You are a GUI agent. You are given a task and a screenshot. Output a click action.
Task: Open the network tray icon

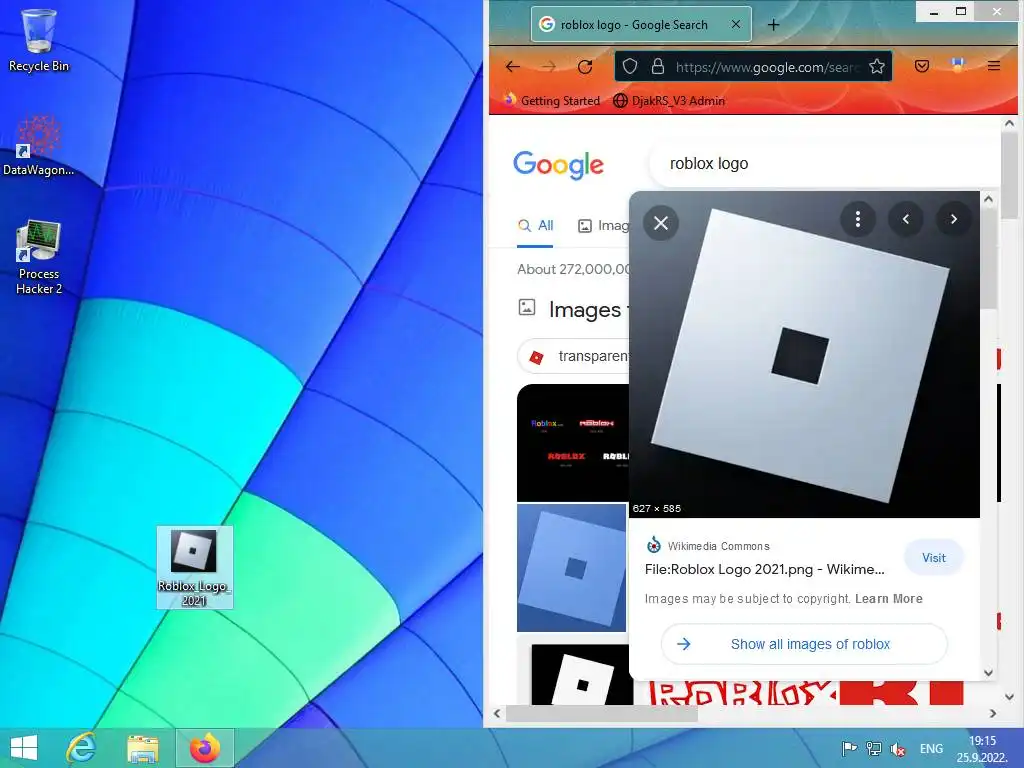coord(873,749)
